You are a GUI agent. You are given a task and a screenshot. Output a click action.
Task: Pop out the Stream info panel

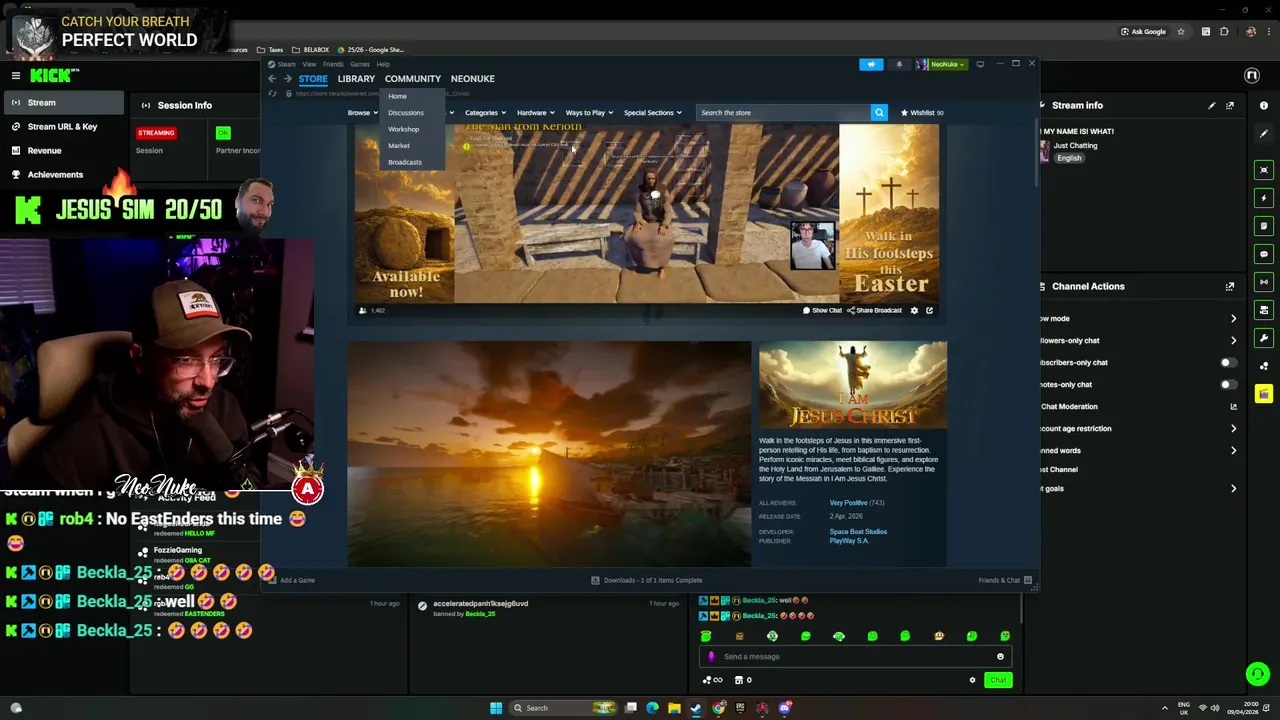coord(1230,105)
